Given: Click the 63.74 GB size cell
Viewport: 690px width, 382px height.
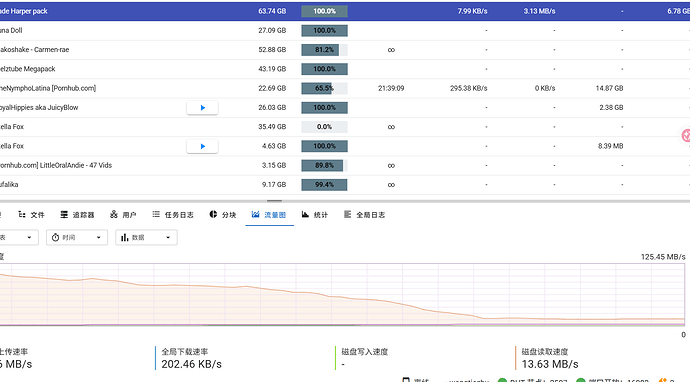Looking at the screenshot, I should coord(272,11).
